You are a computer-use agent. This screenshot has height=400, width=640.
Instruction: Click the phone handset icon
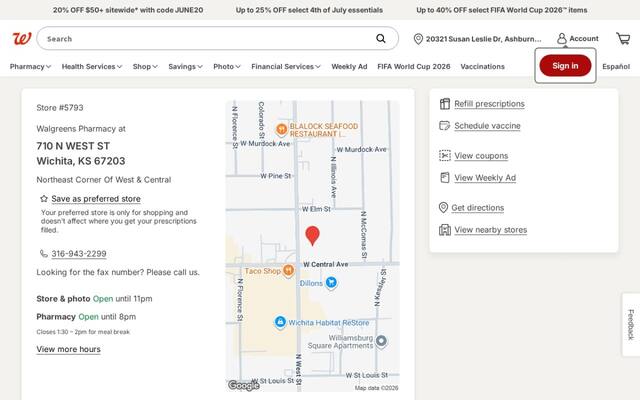[x=44, y=253]
